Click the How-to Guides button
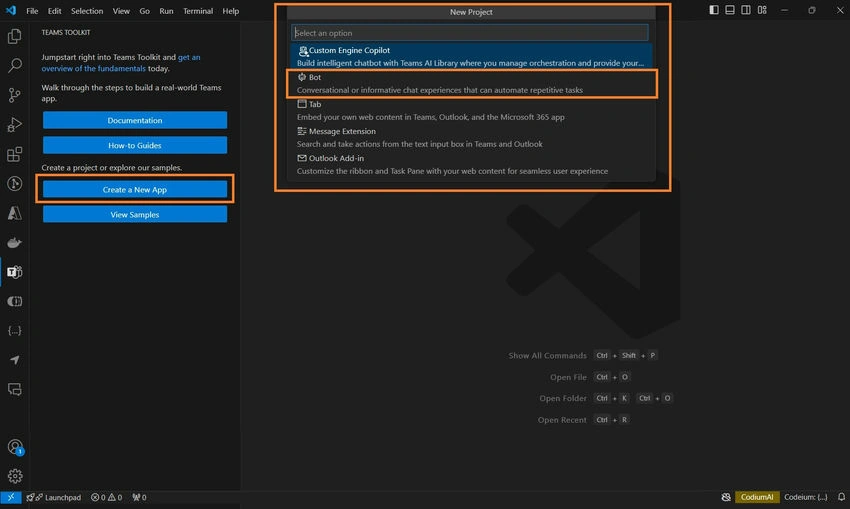850x509 pixels. 135,145
